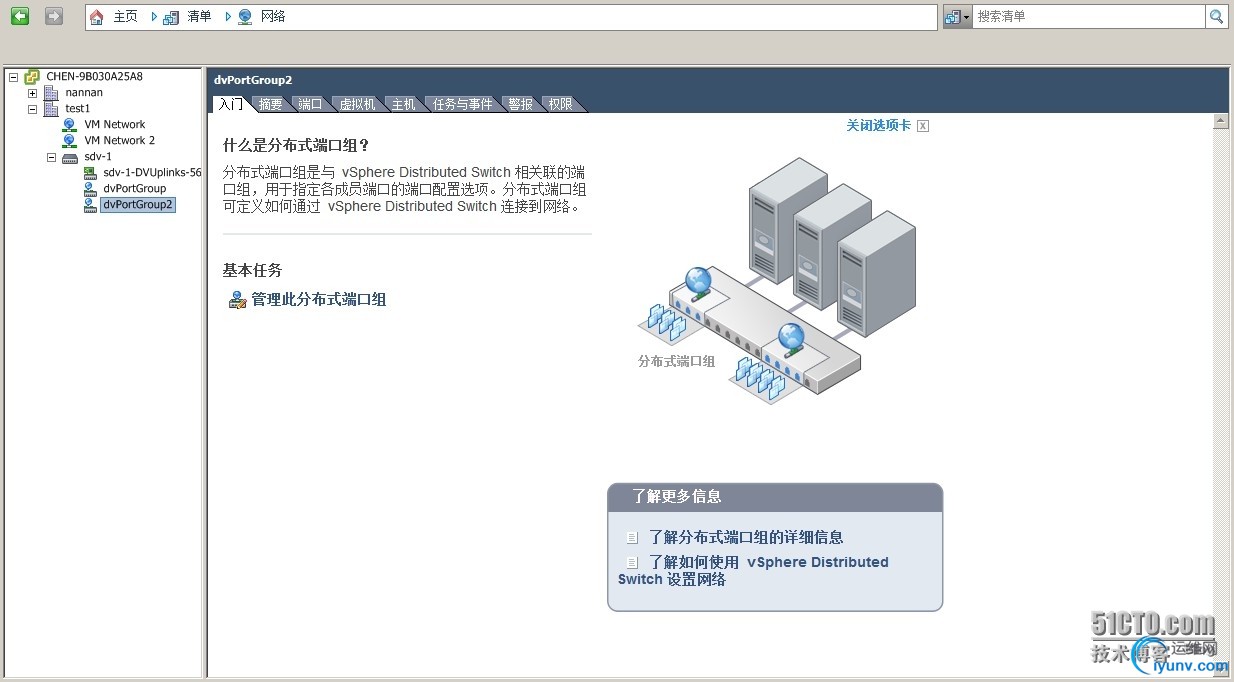Screen dimensions: 1234x682
Task: Click the grey forward navigation arrow
Action: pyautogui.click(x=54, y=16)
